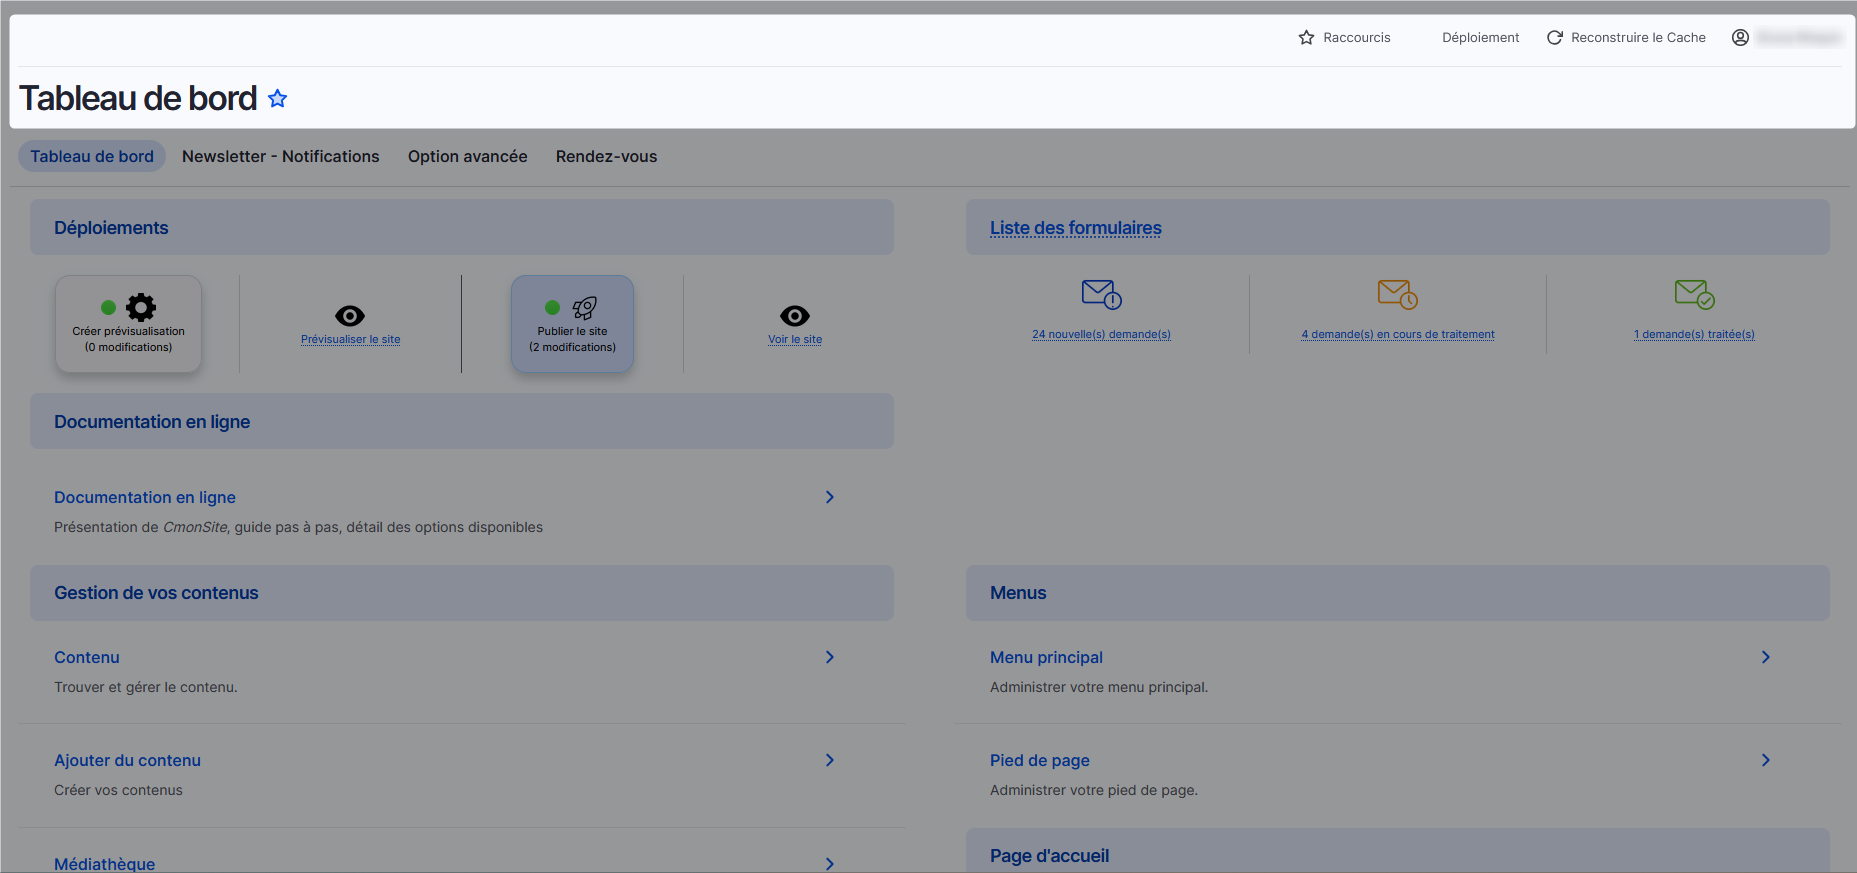Switch to the Rendez-vous tab
Viewport: 1857px width, 873px height.
[606, 157]
